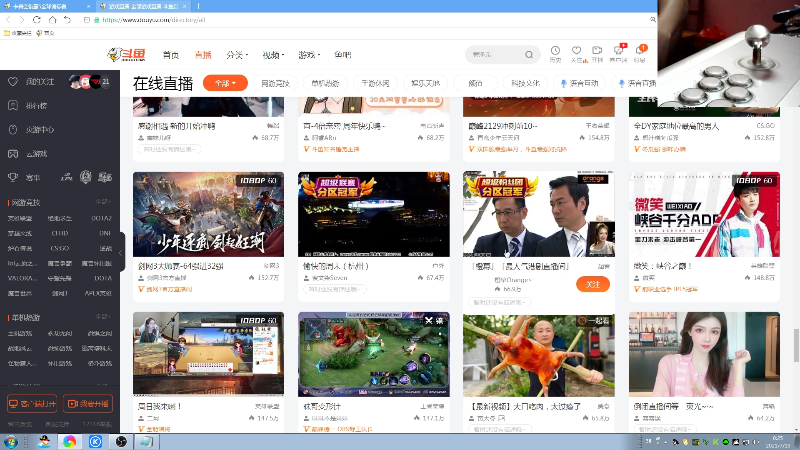800x450 pixels.
Task: Select the 直播 live tab
Action: coord(203,55)
